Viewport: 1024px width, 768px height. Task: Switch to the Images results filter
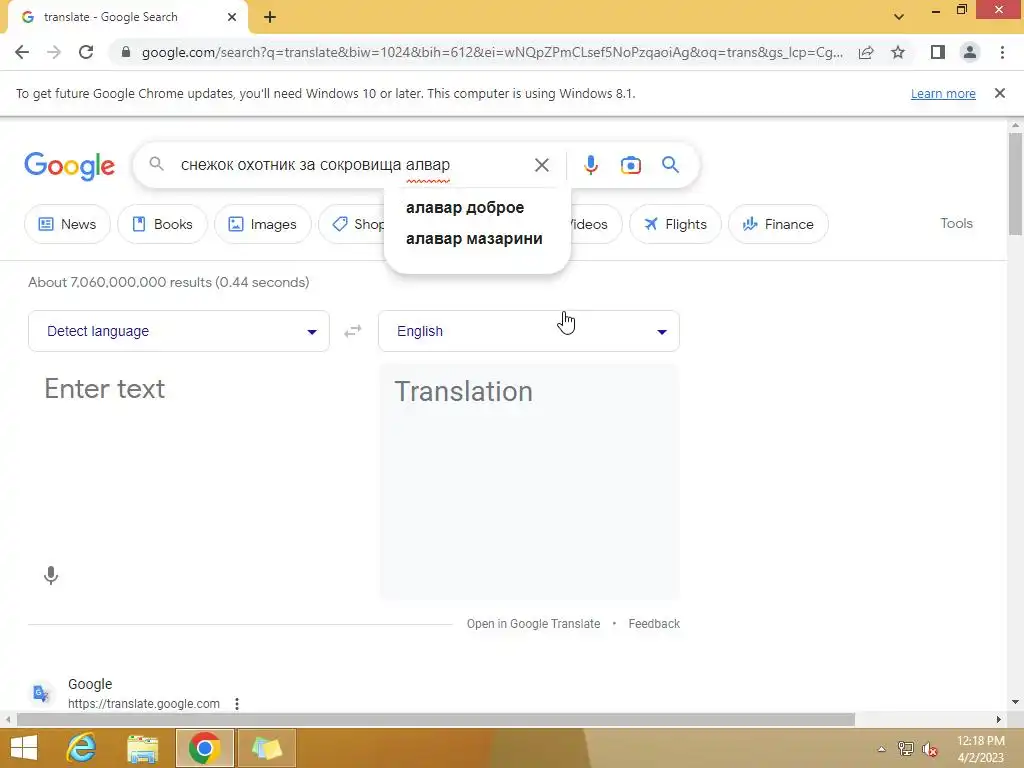pyautogui.click(x=263, y=224)
